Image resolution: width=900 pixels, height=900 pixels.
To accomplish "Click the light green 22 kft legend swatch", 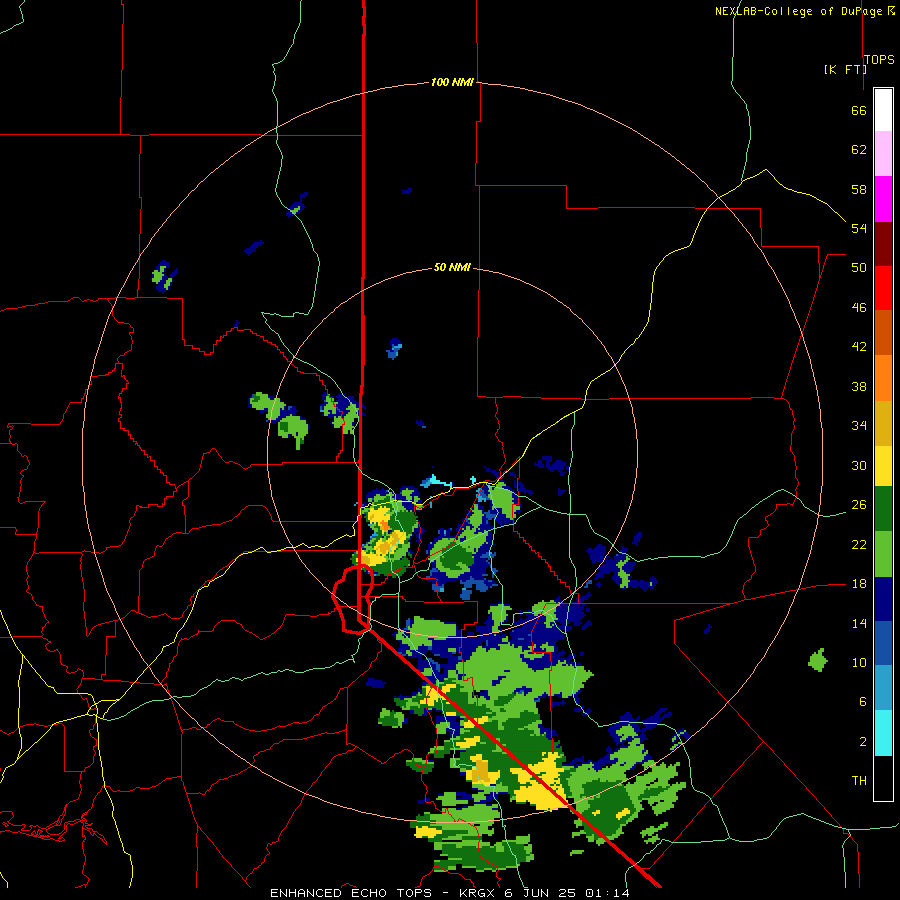I will (x=883, y=554).
